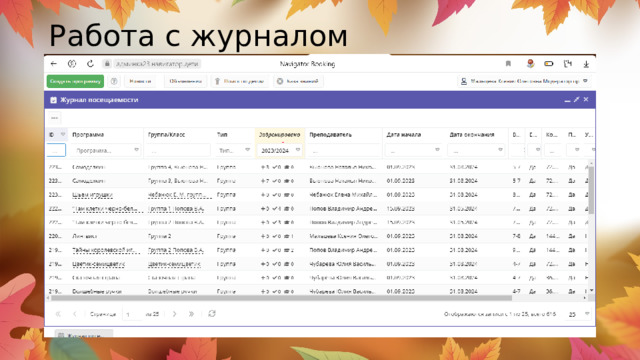640x360 pixels.
Task: Maximize the Журнал посещаемости panel
Action: tap(576, 100)
